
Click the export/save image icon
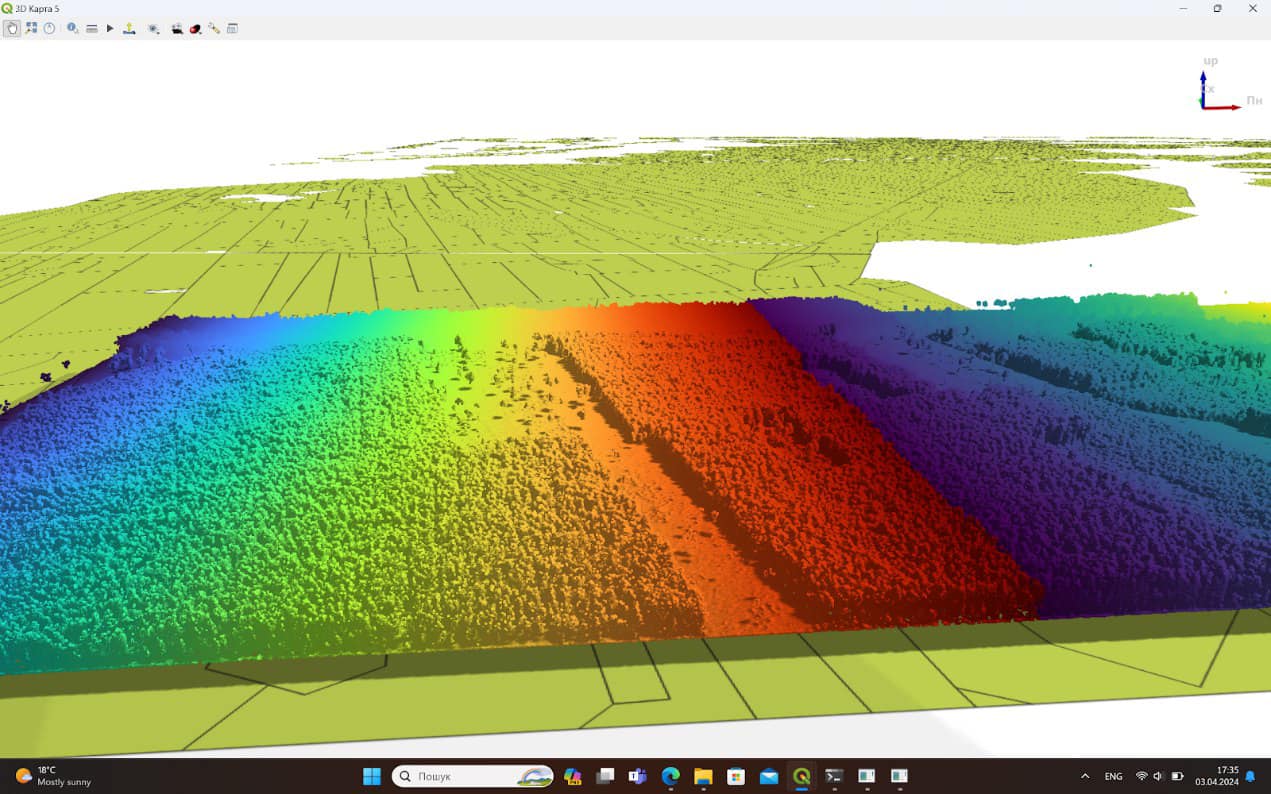coord(129,29)
